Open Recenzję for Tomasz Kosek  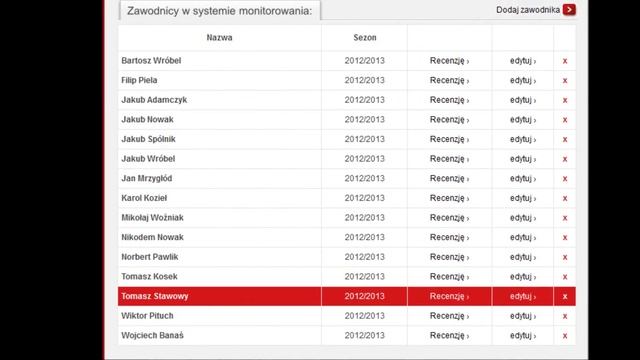point(449,276)
